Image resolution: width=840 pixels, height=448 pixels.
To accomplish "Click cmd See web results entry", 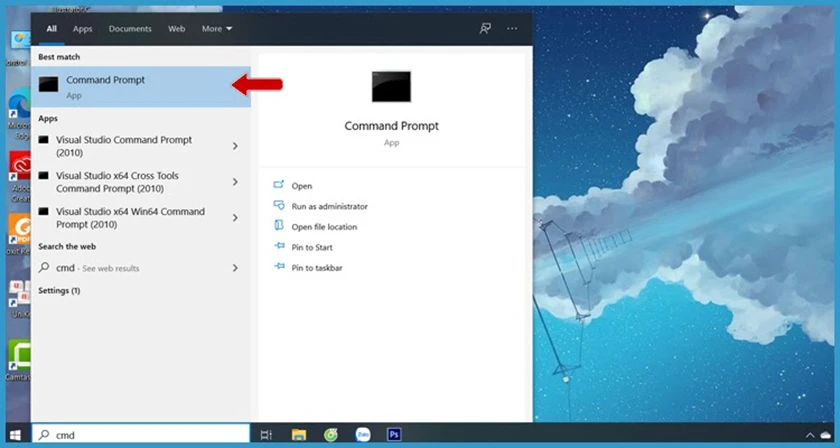I will (x=129, y=268).
